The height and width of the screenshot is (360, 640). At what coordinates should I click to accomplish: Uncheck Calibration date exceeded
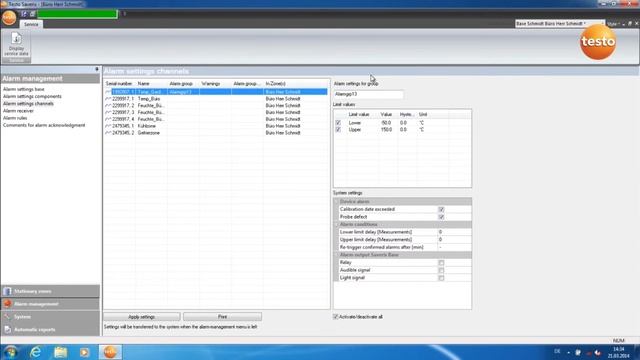441,209
